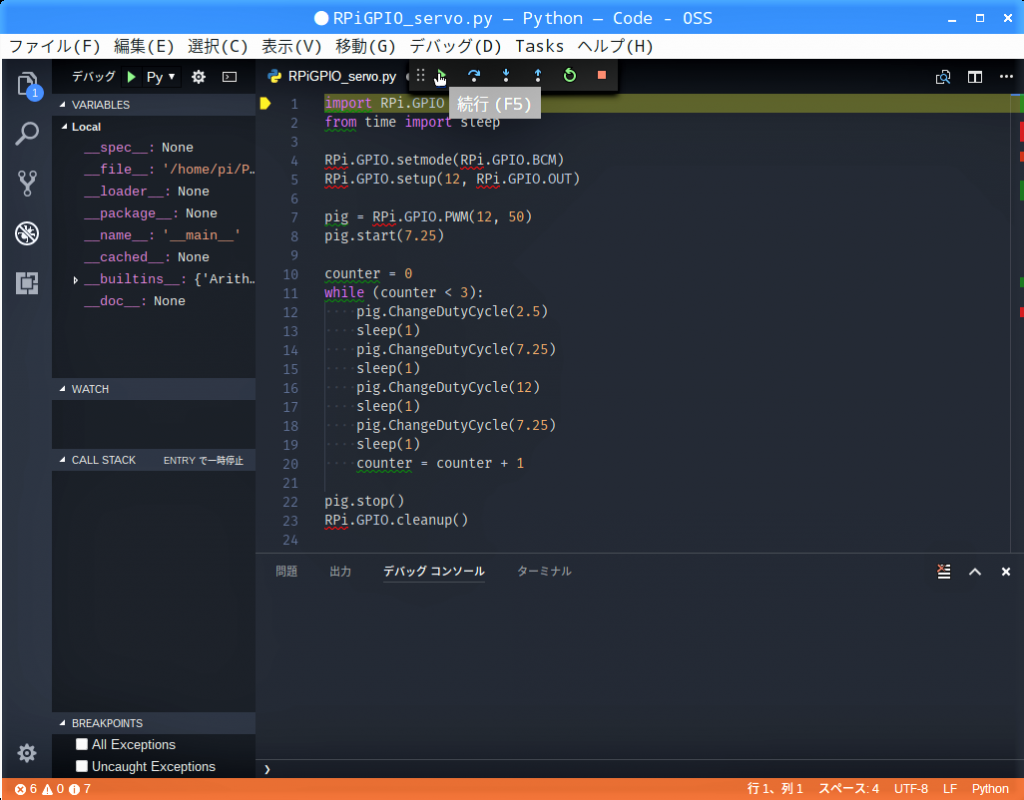Switch to the 問題 panel tab
Viewport: 1024px width, 800px height.
[x=287, y=571]
